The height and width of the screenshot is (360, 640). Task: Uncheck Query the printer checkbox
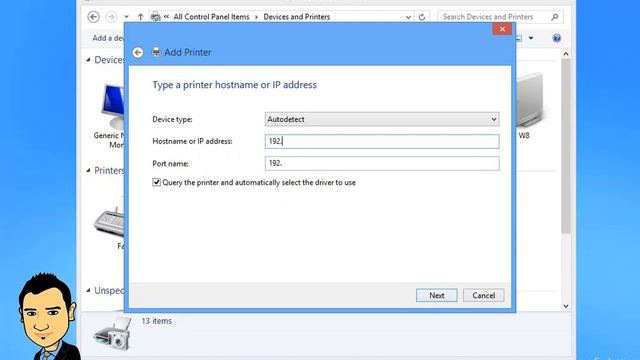pyautogui.click(x=156, y=182)
